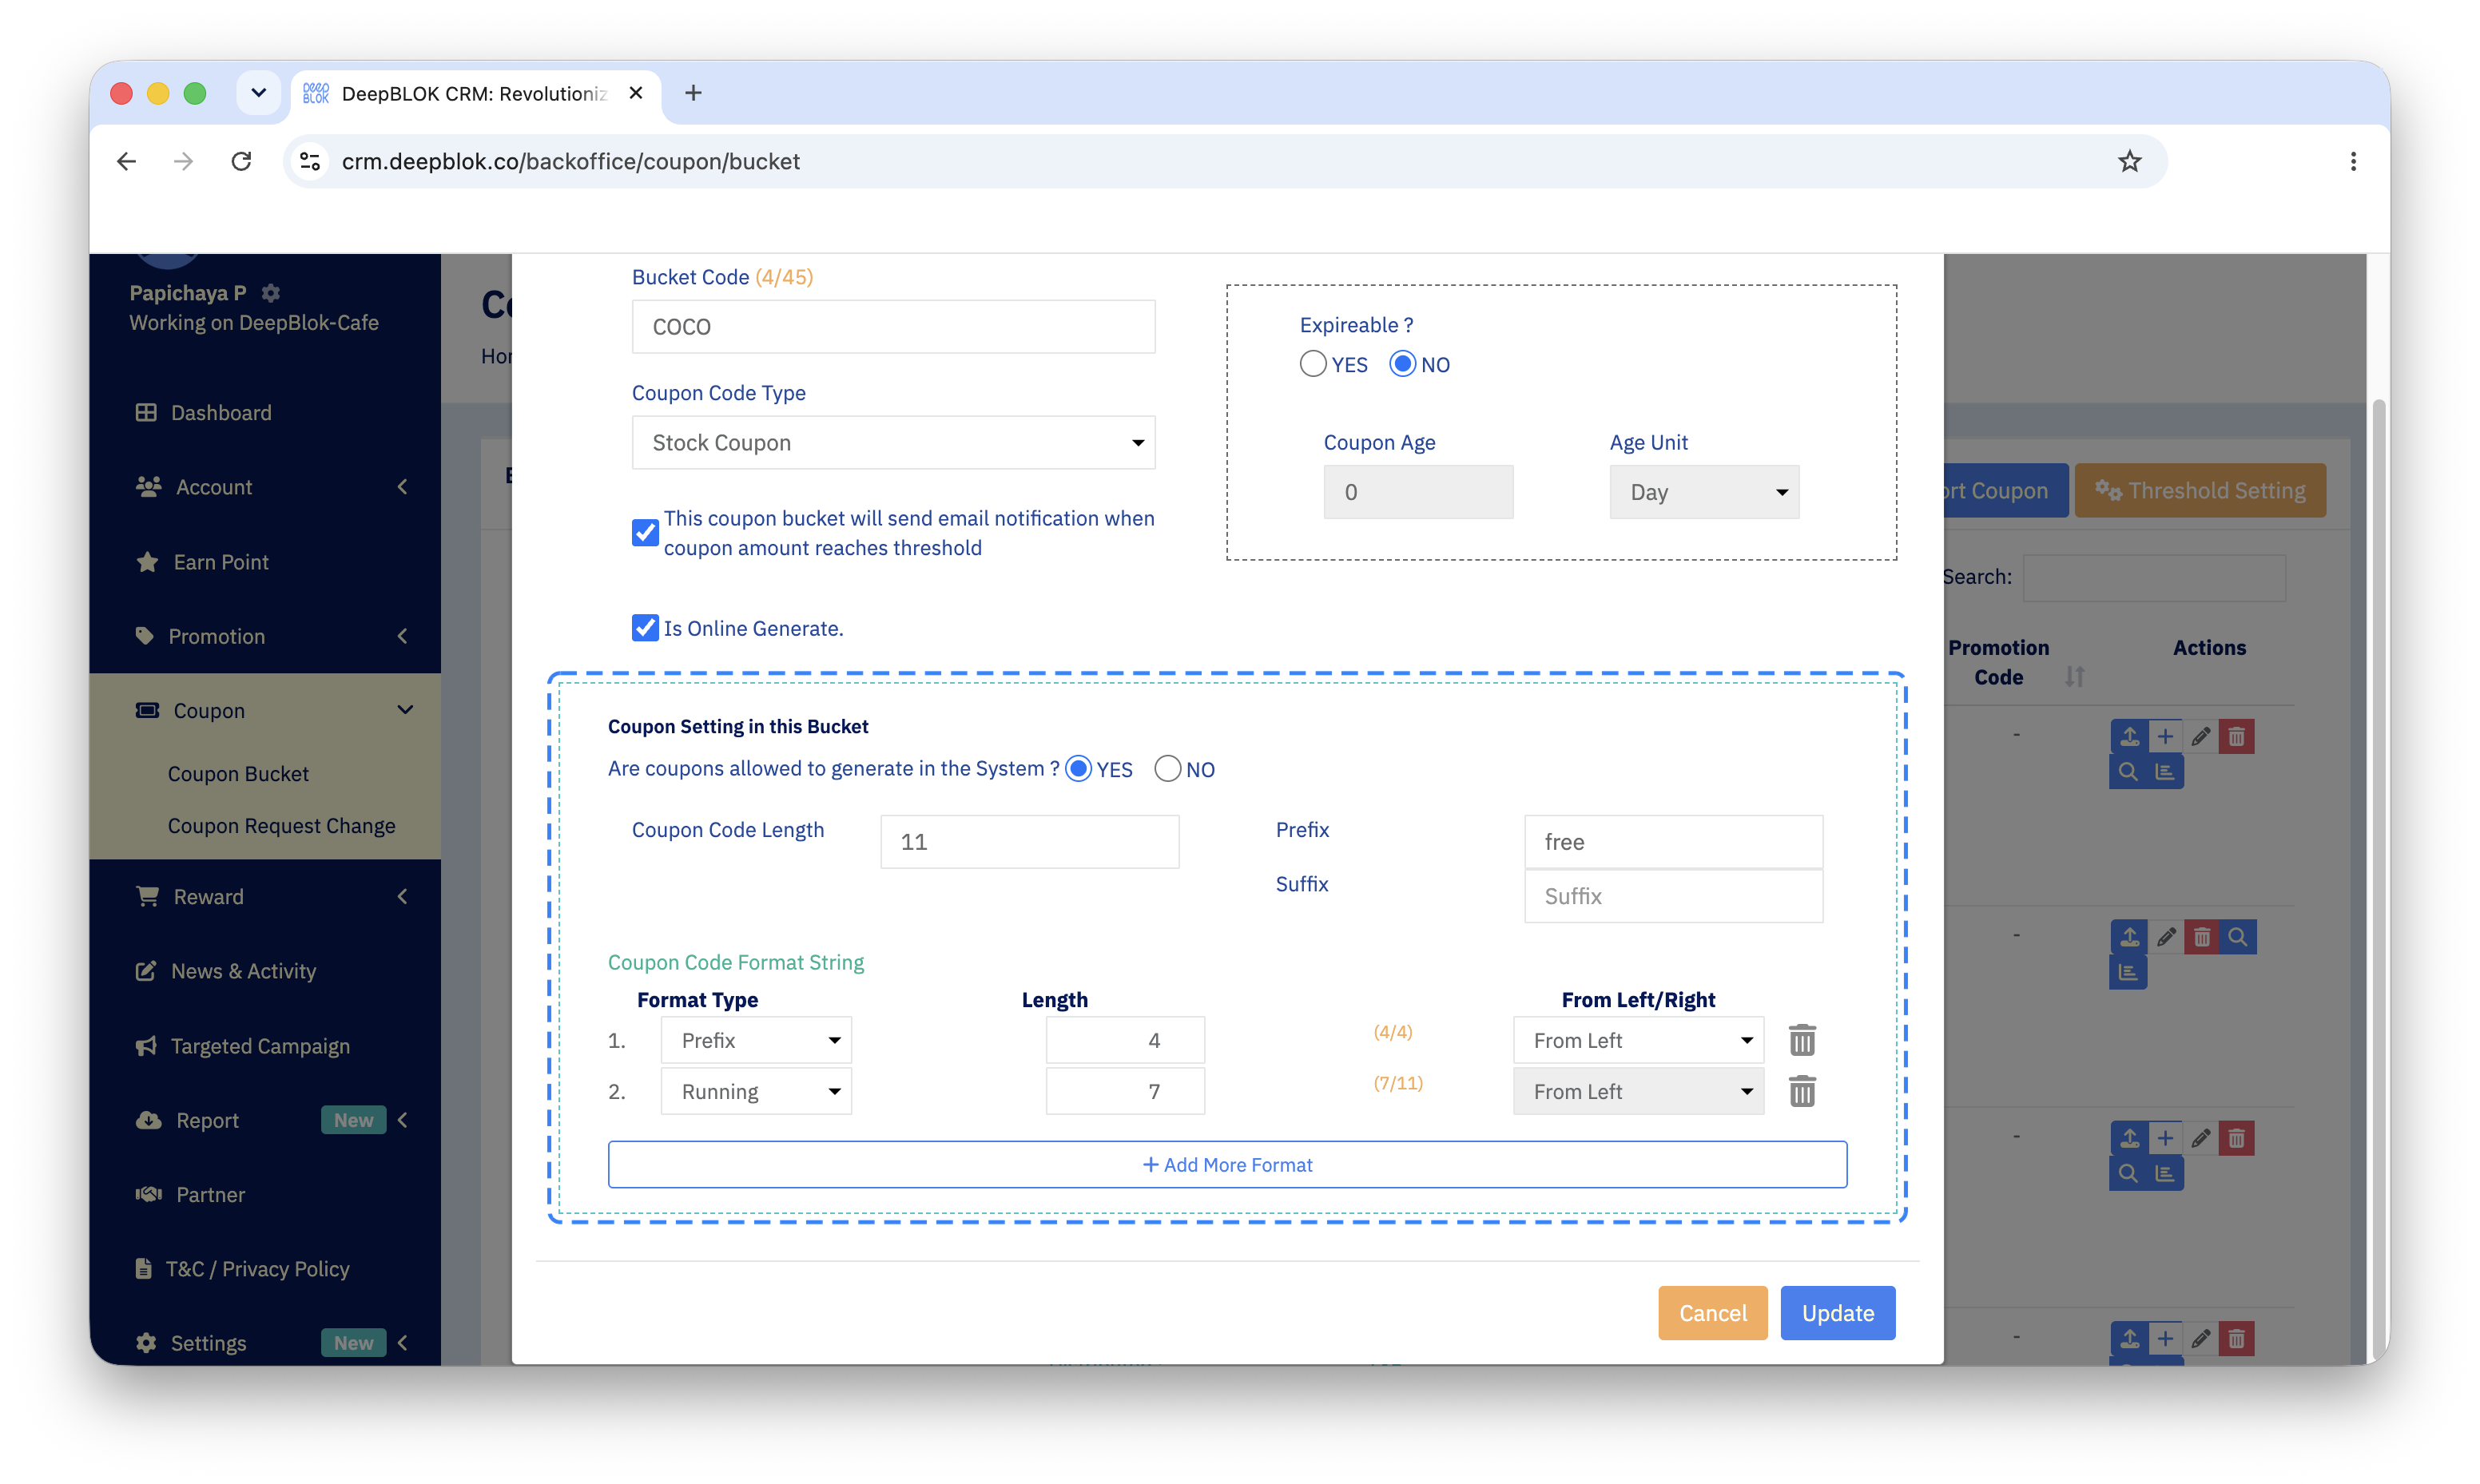
Task: Open Dashboard grid icon in sidebar
Action: [x=146, y=412]
